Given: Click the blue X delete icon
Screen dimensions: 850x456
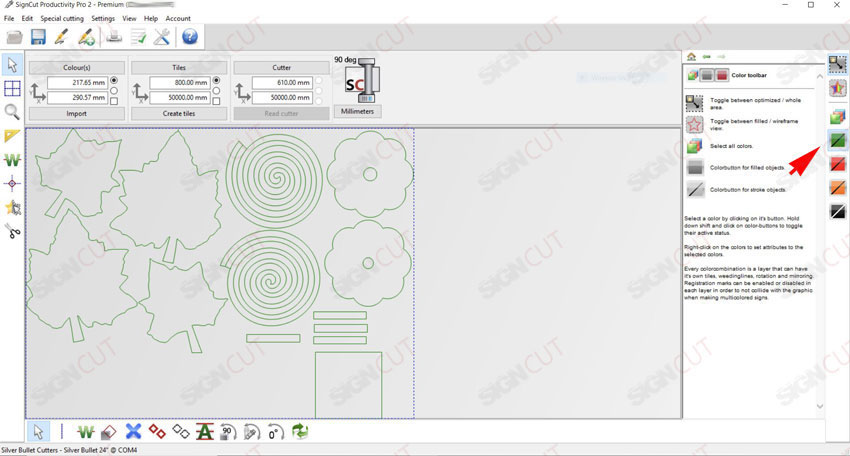Looking at the screenshot, I should [133, 432].
